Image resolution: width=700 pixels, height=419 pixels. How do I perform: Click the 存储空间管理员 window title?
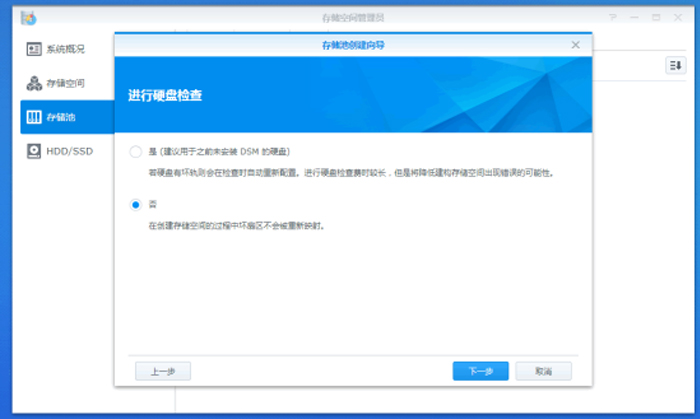353,18
